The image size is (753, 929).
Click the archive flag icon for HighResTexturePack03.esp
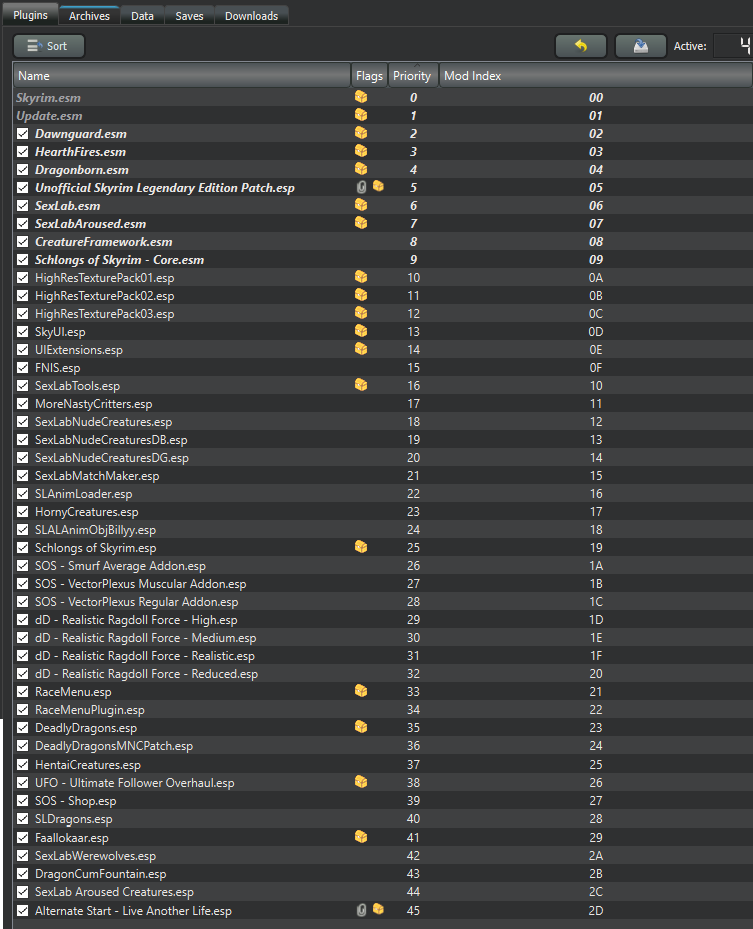coord(361,313)
